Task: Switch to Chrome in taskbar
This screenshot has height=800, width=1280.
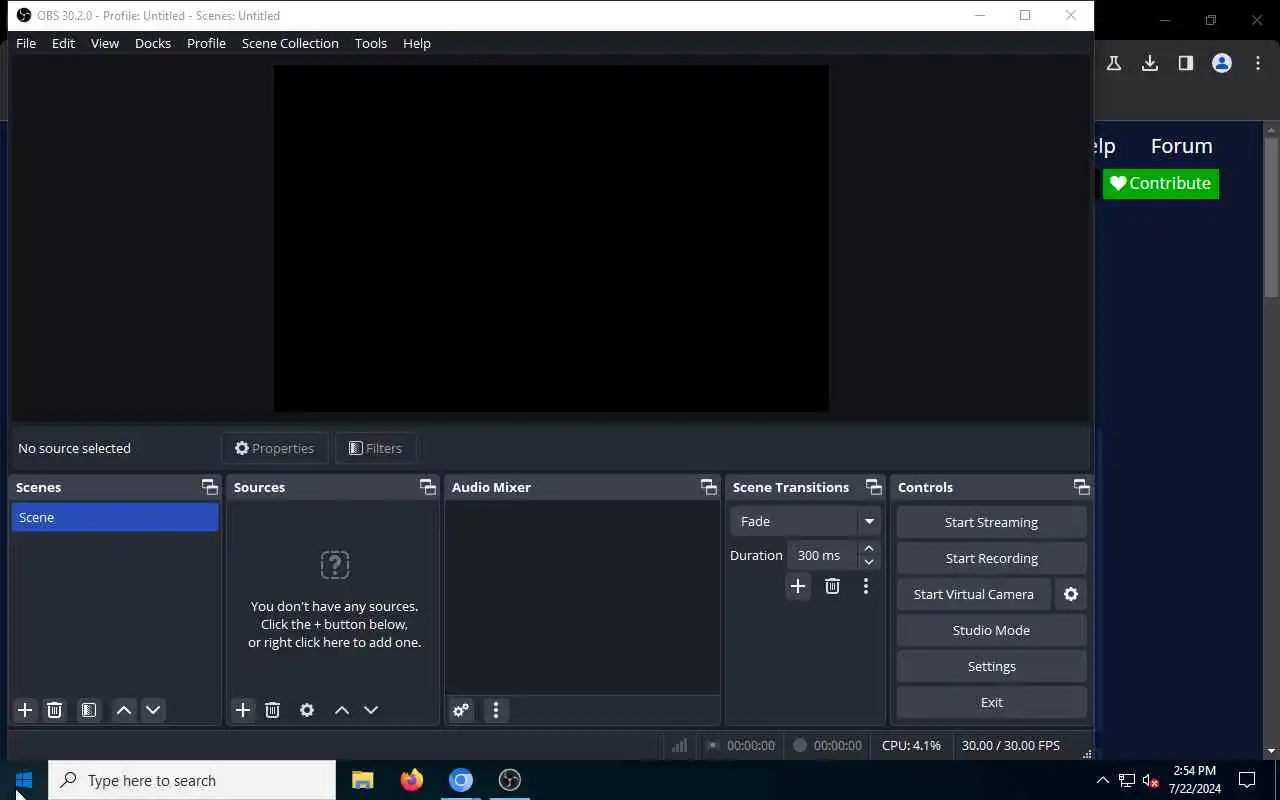Action: [x=460, y=780]
